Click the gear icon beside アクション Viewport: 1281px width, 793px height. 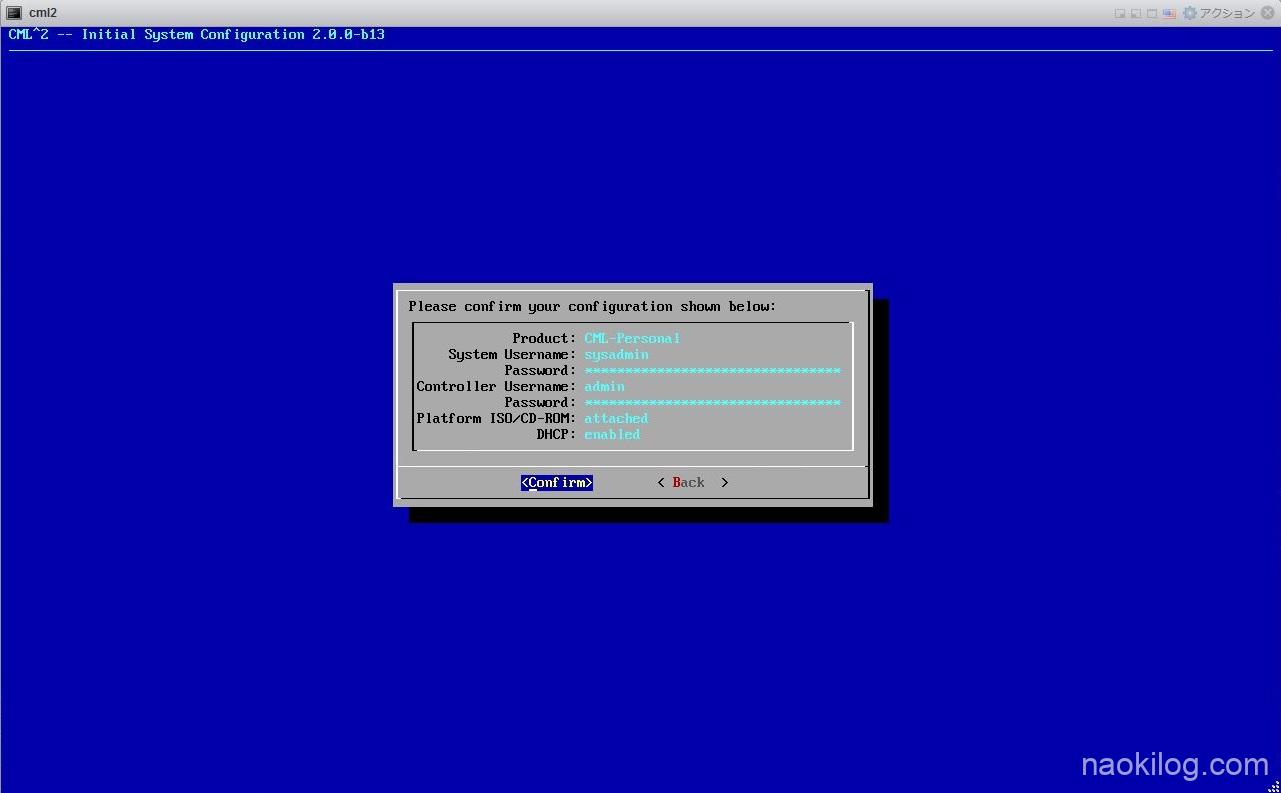(x=1189, y=13)
